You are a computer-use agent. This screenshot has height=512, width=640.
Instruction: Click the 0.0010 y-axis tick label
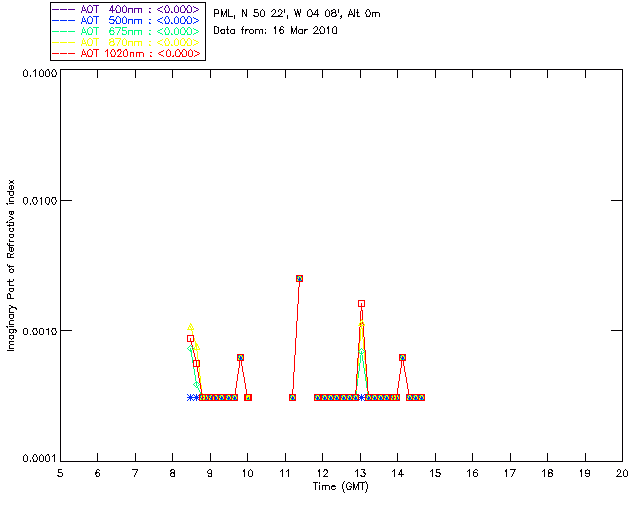click(39, 331)
